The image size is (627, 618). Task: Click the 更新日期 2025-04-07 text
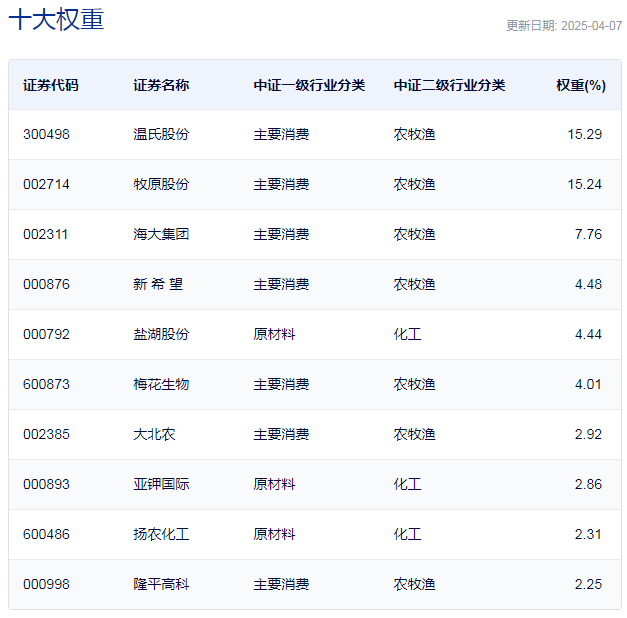coord(563,26)
